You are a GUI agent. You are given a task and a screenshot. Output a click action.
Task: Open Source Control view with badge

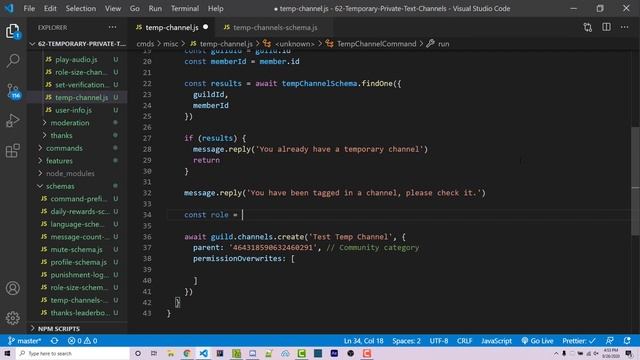pyautogui.click(x=13, y=91)
